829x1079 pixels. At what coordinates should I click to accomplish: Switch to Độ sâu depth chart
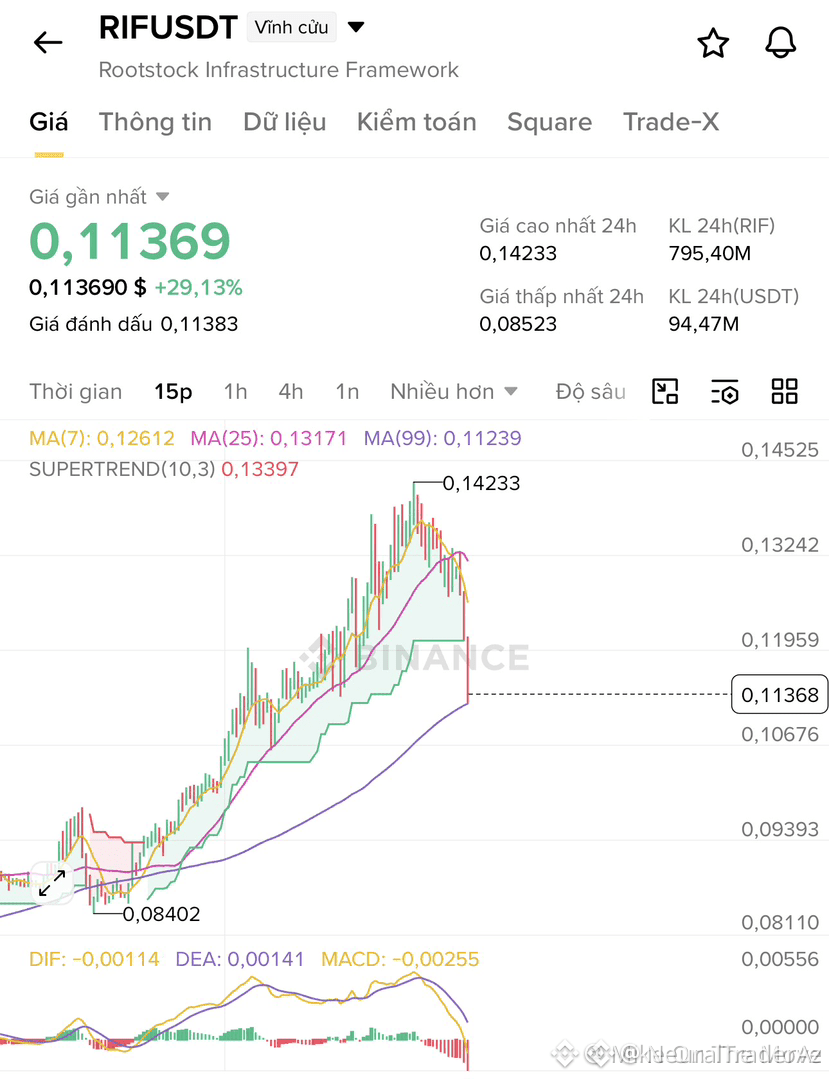[591, 392]
